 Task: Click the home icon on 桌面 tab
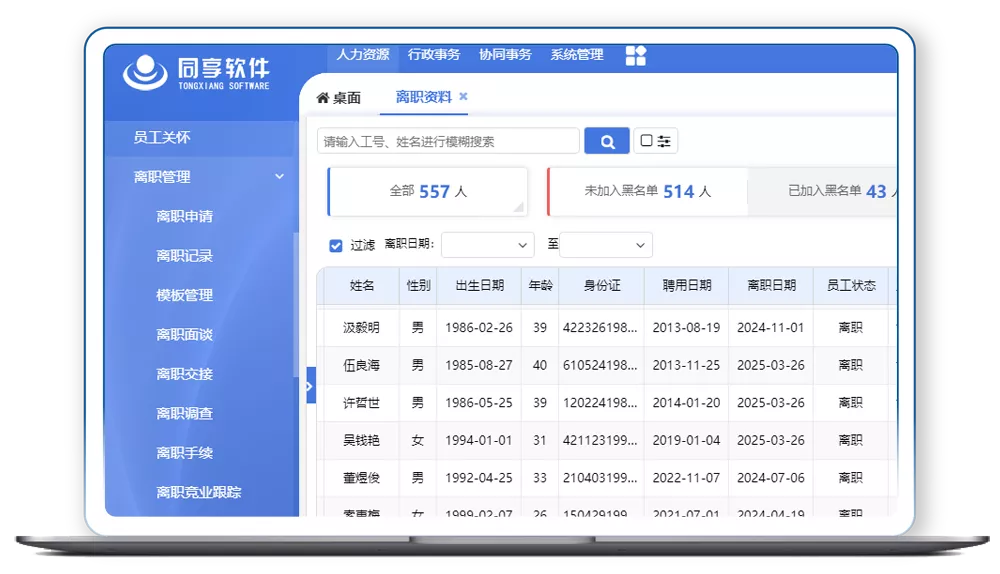point(323,98)
